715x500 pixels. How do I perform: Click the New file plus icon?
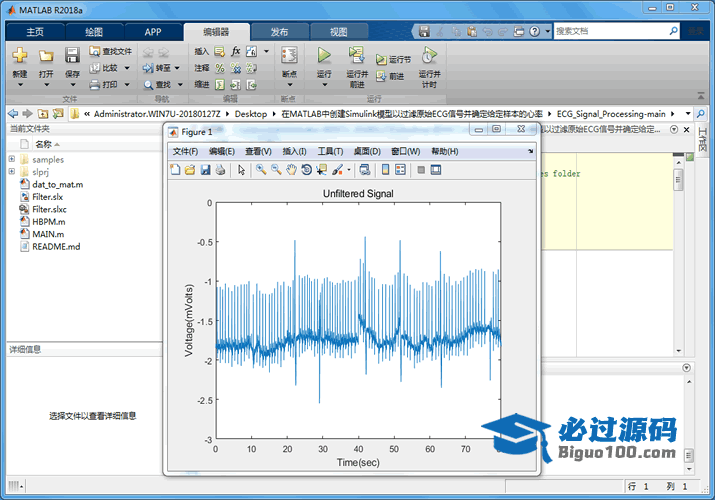pyautogui.click(x=20, y=55)
